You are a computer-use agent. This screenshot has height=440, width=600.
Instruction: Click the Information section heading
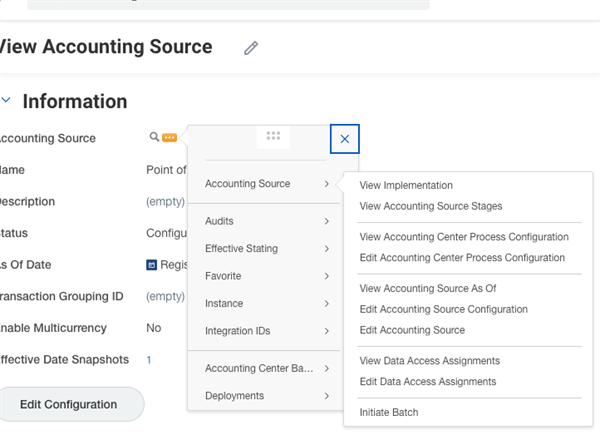[x=75, y=101]
